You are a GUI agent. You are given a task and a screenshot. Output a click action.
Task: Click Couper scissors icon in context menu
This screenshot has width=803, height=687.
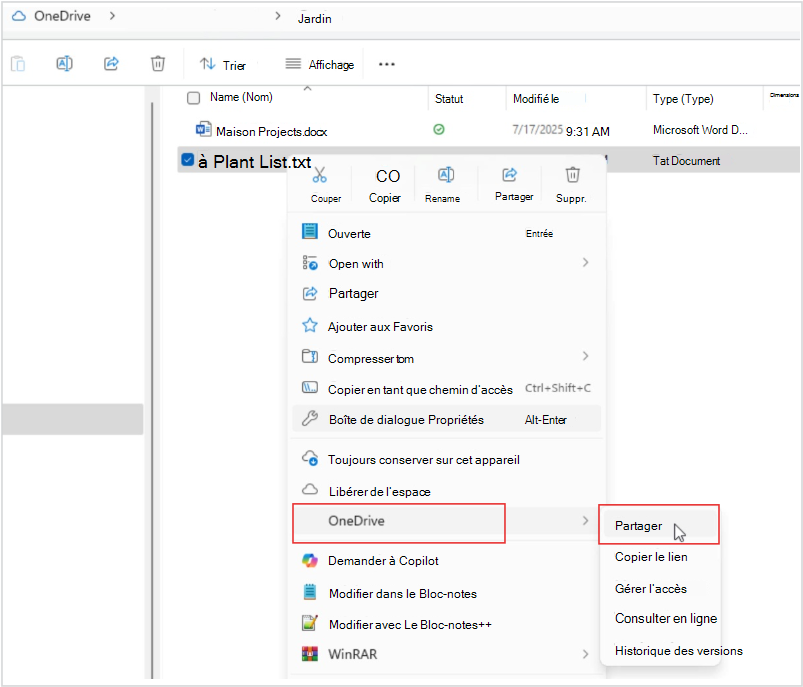coord(320,176)
